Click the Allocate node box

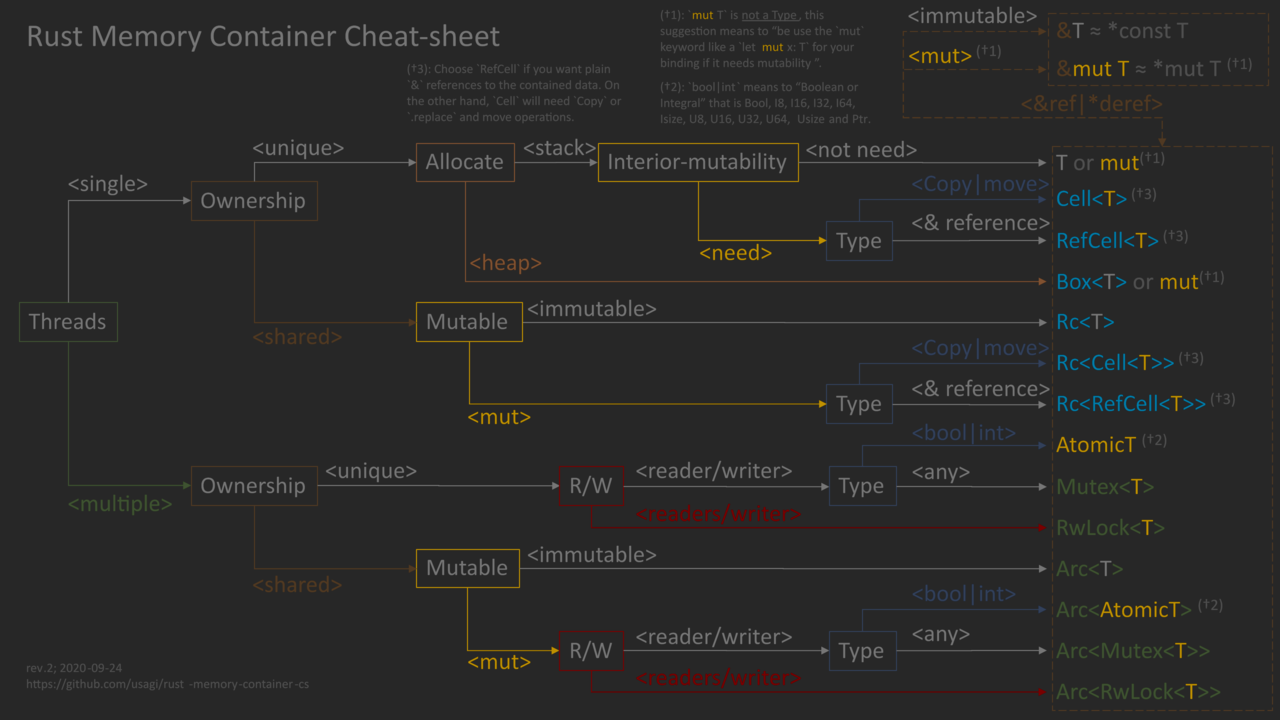(465, 162)
